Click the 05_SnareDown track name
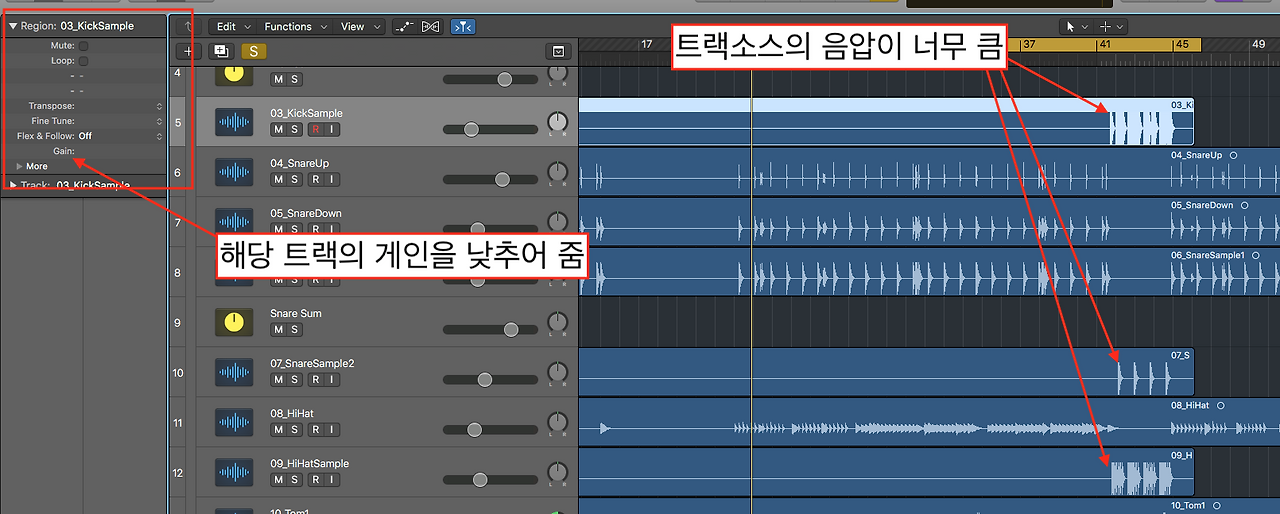The height and width of the screenshot is (514, 1280). coord(306,213)
